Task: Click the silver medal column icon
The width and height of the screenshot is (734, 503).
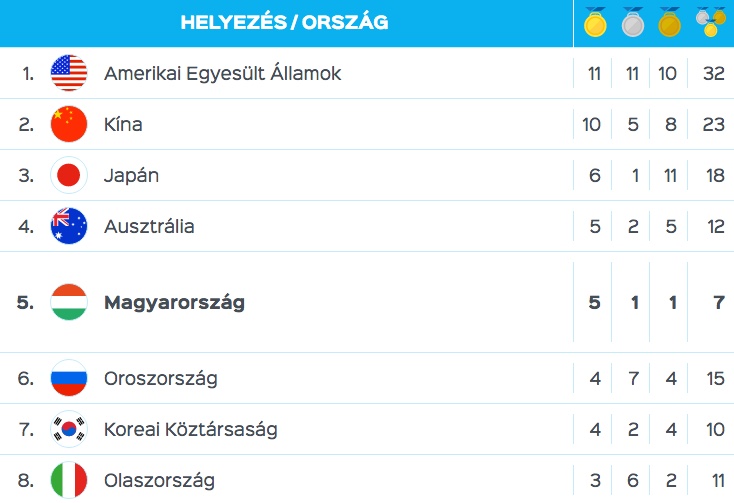Action: click(633, 22)
